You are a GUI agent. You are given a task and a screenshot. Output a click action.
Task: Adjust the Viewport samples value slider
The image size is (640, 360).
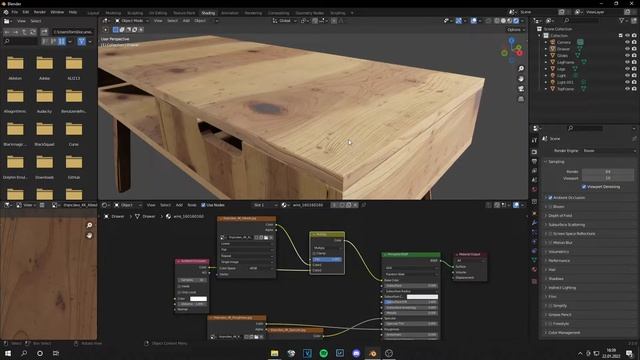608,178
